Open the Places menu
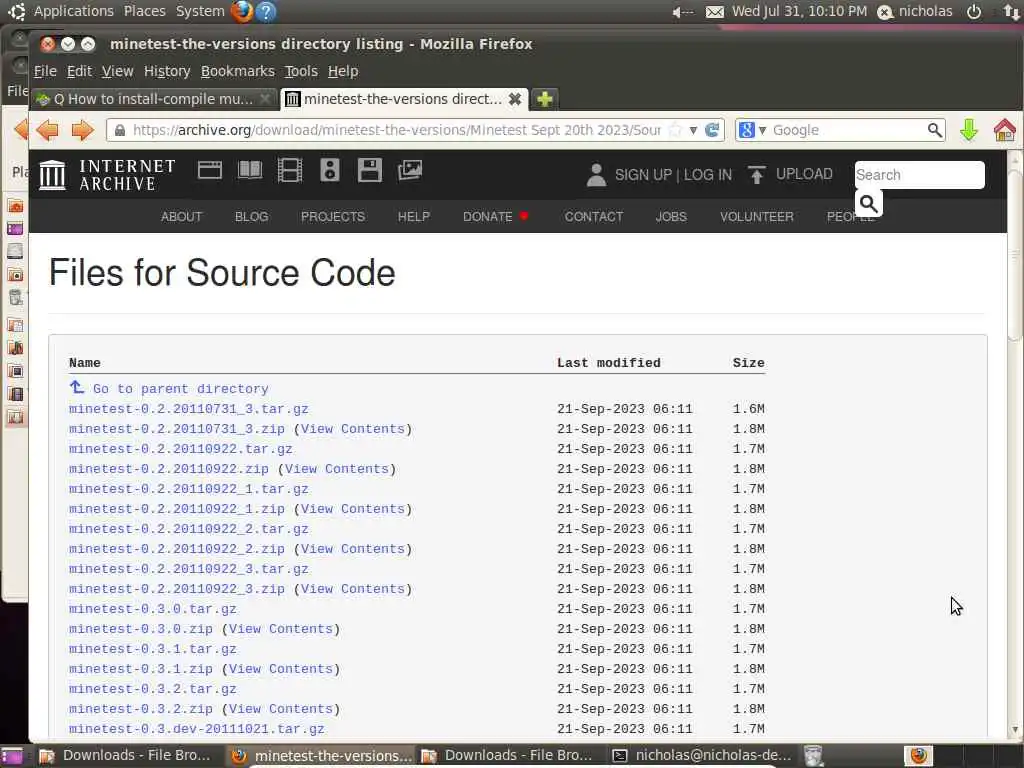Viewport: 1024px width, 768px height. tap(144, 11)
